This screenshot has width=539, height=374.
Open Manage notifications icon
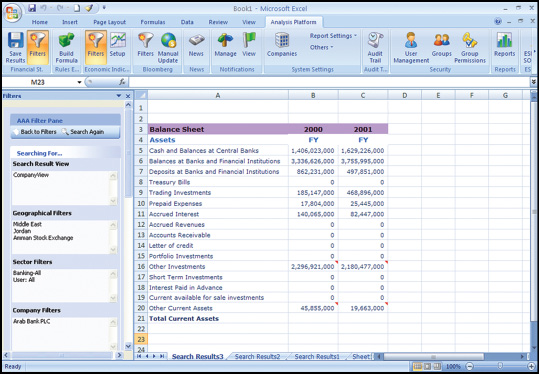click(226, 45)
